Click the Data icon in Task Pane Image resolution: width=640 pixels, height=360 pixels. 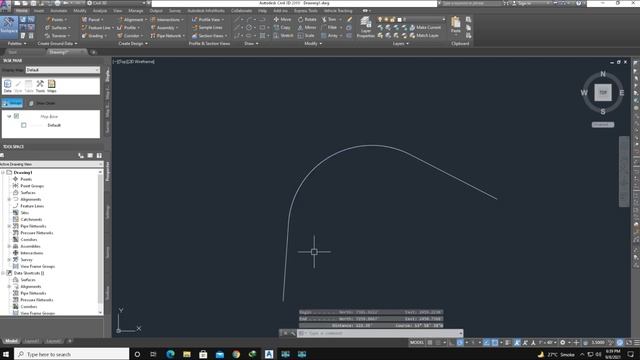tap(7, 86)
